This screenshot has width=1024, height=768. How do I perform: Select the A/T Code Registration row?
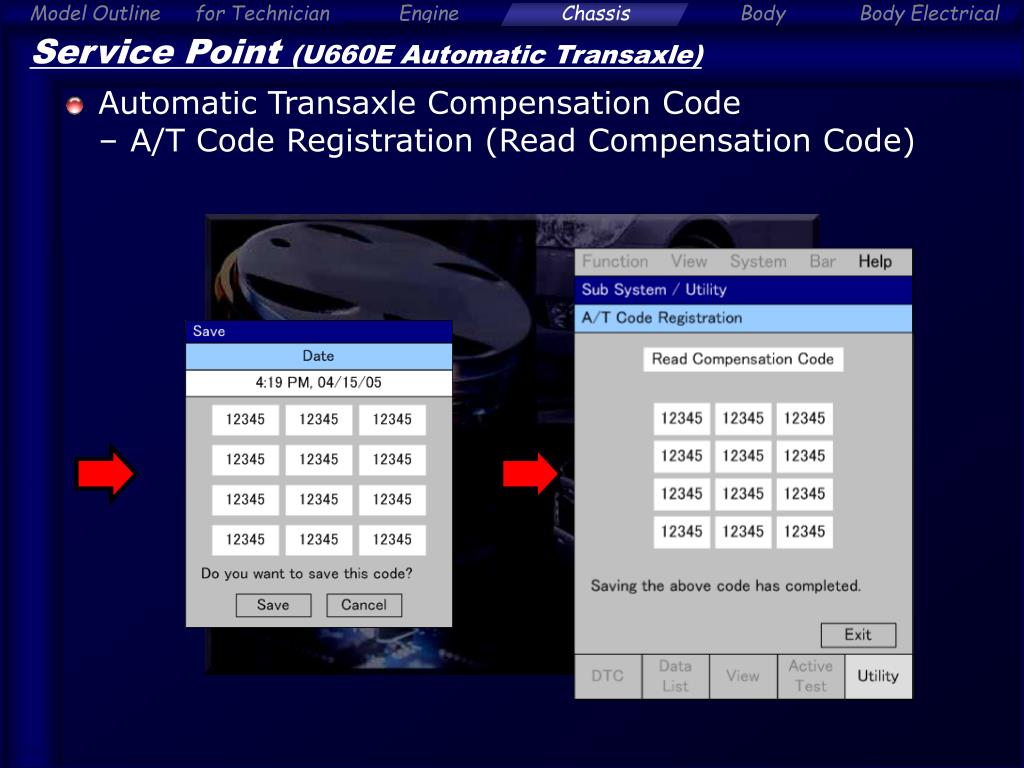[x=743, y=318]
